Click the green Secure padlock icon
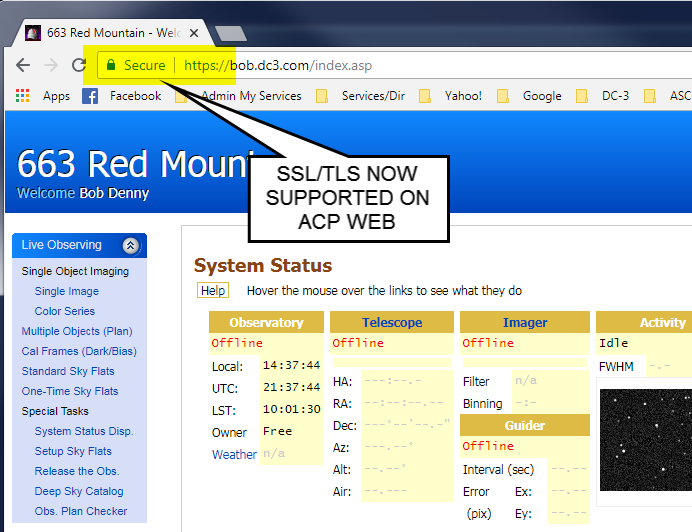692x532 pixels. [x=111, y=66]
